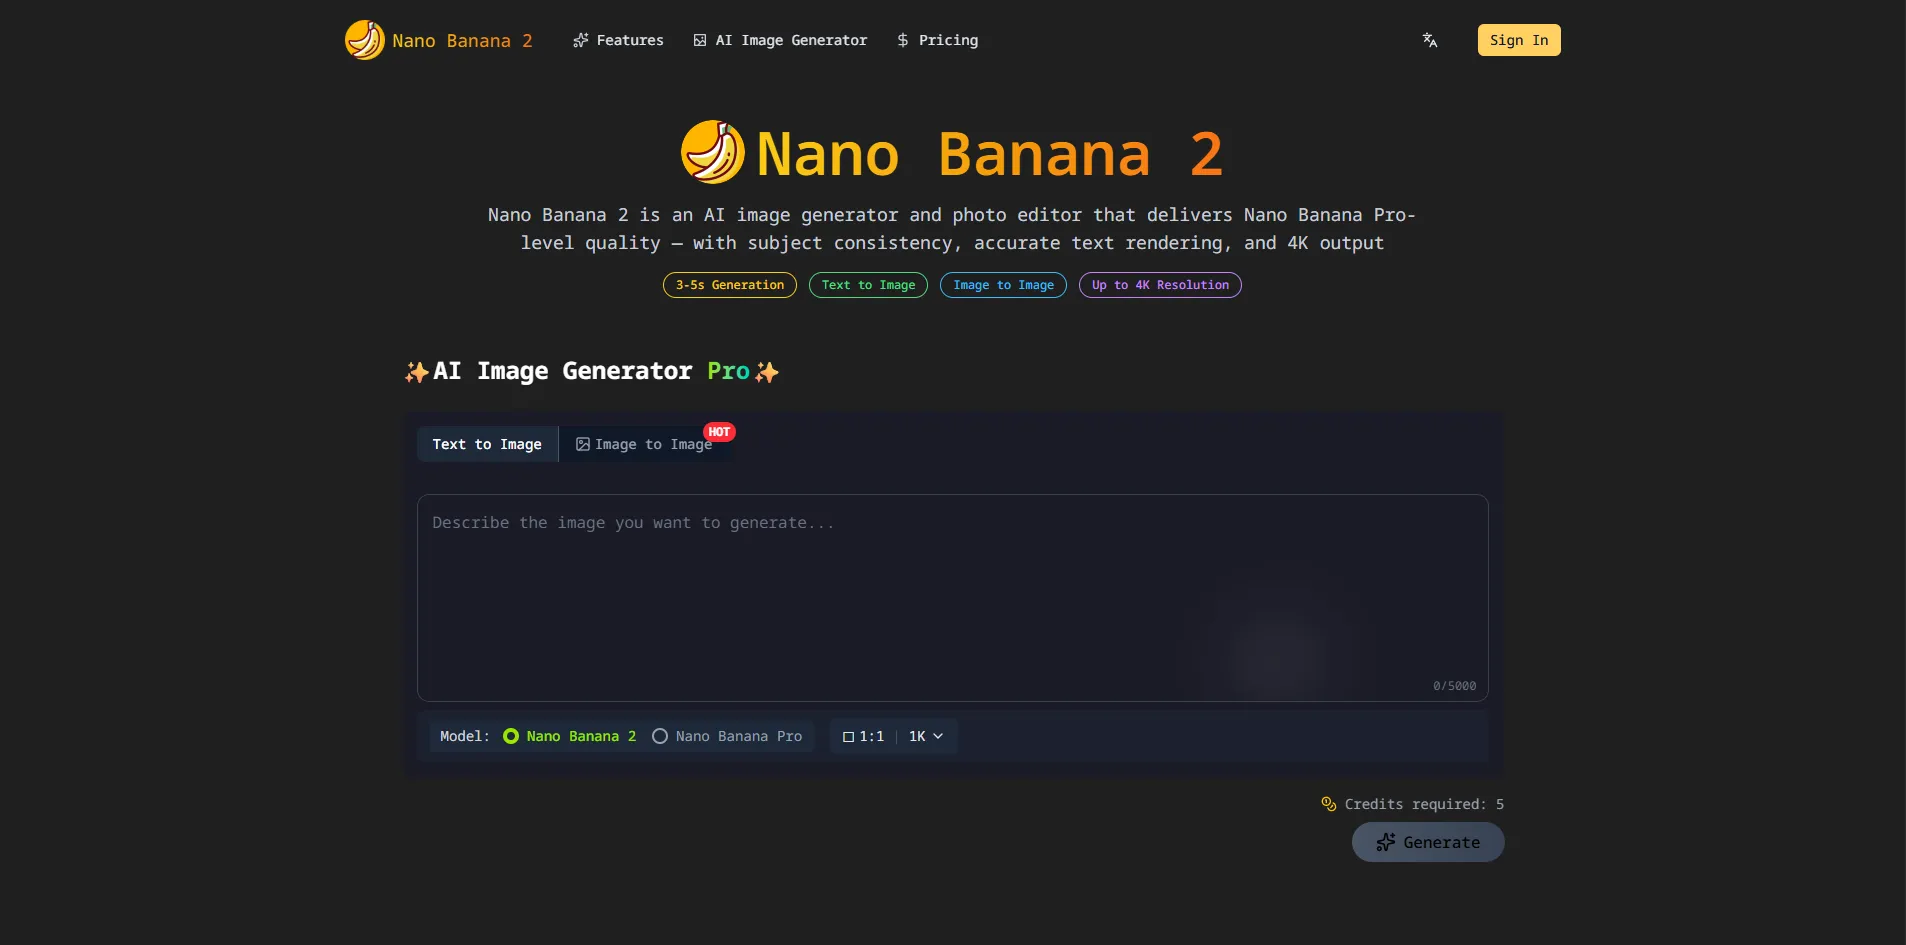Viewport: 1906px width, 945px height.
Task: Click the Image to Image badge
Action: point(1003,285)
